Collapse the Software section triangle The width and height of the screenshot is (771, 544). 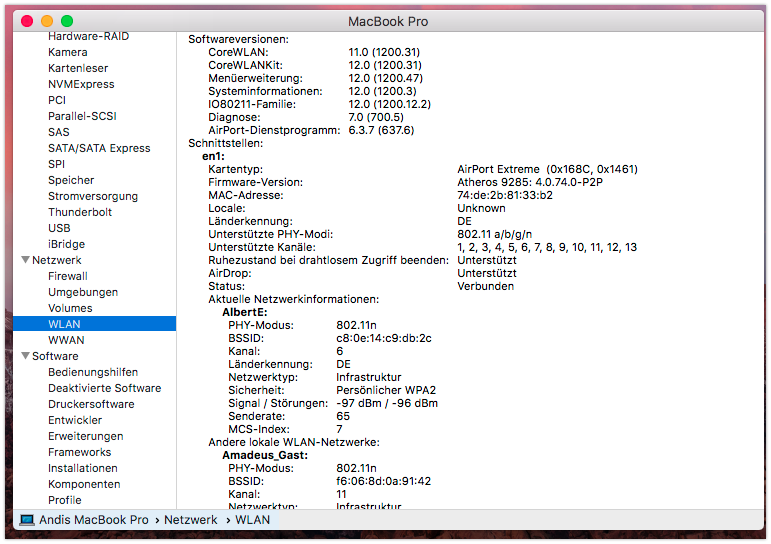coord(26,356)
